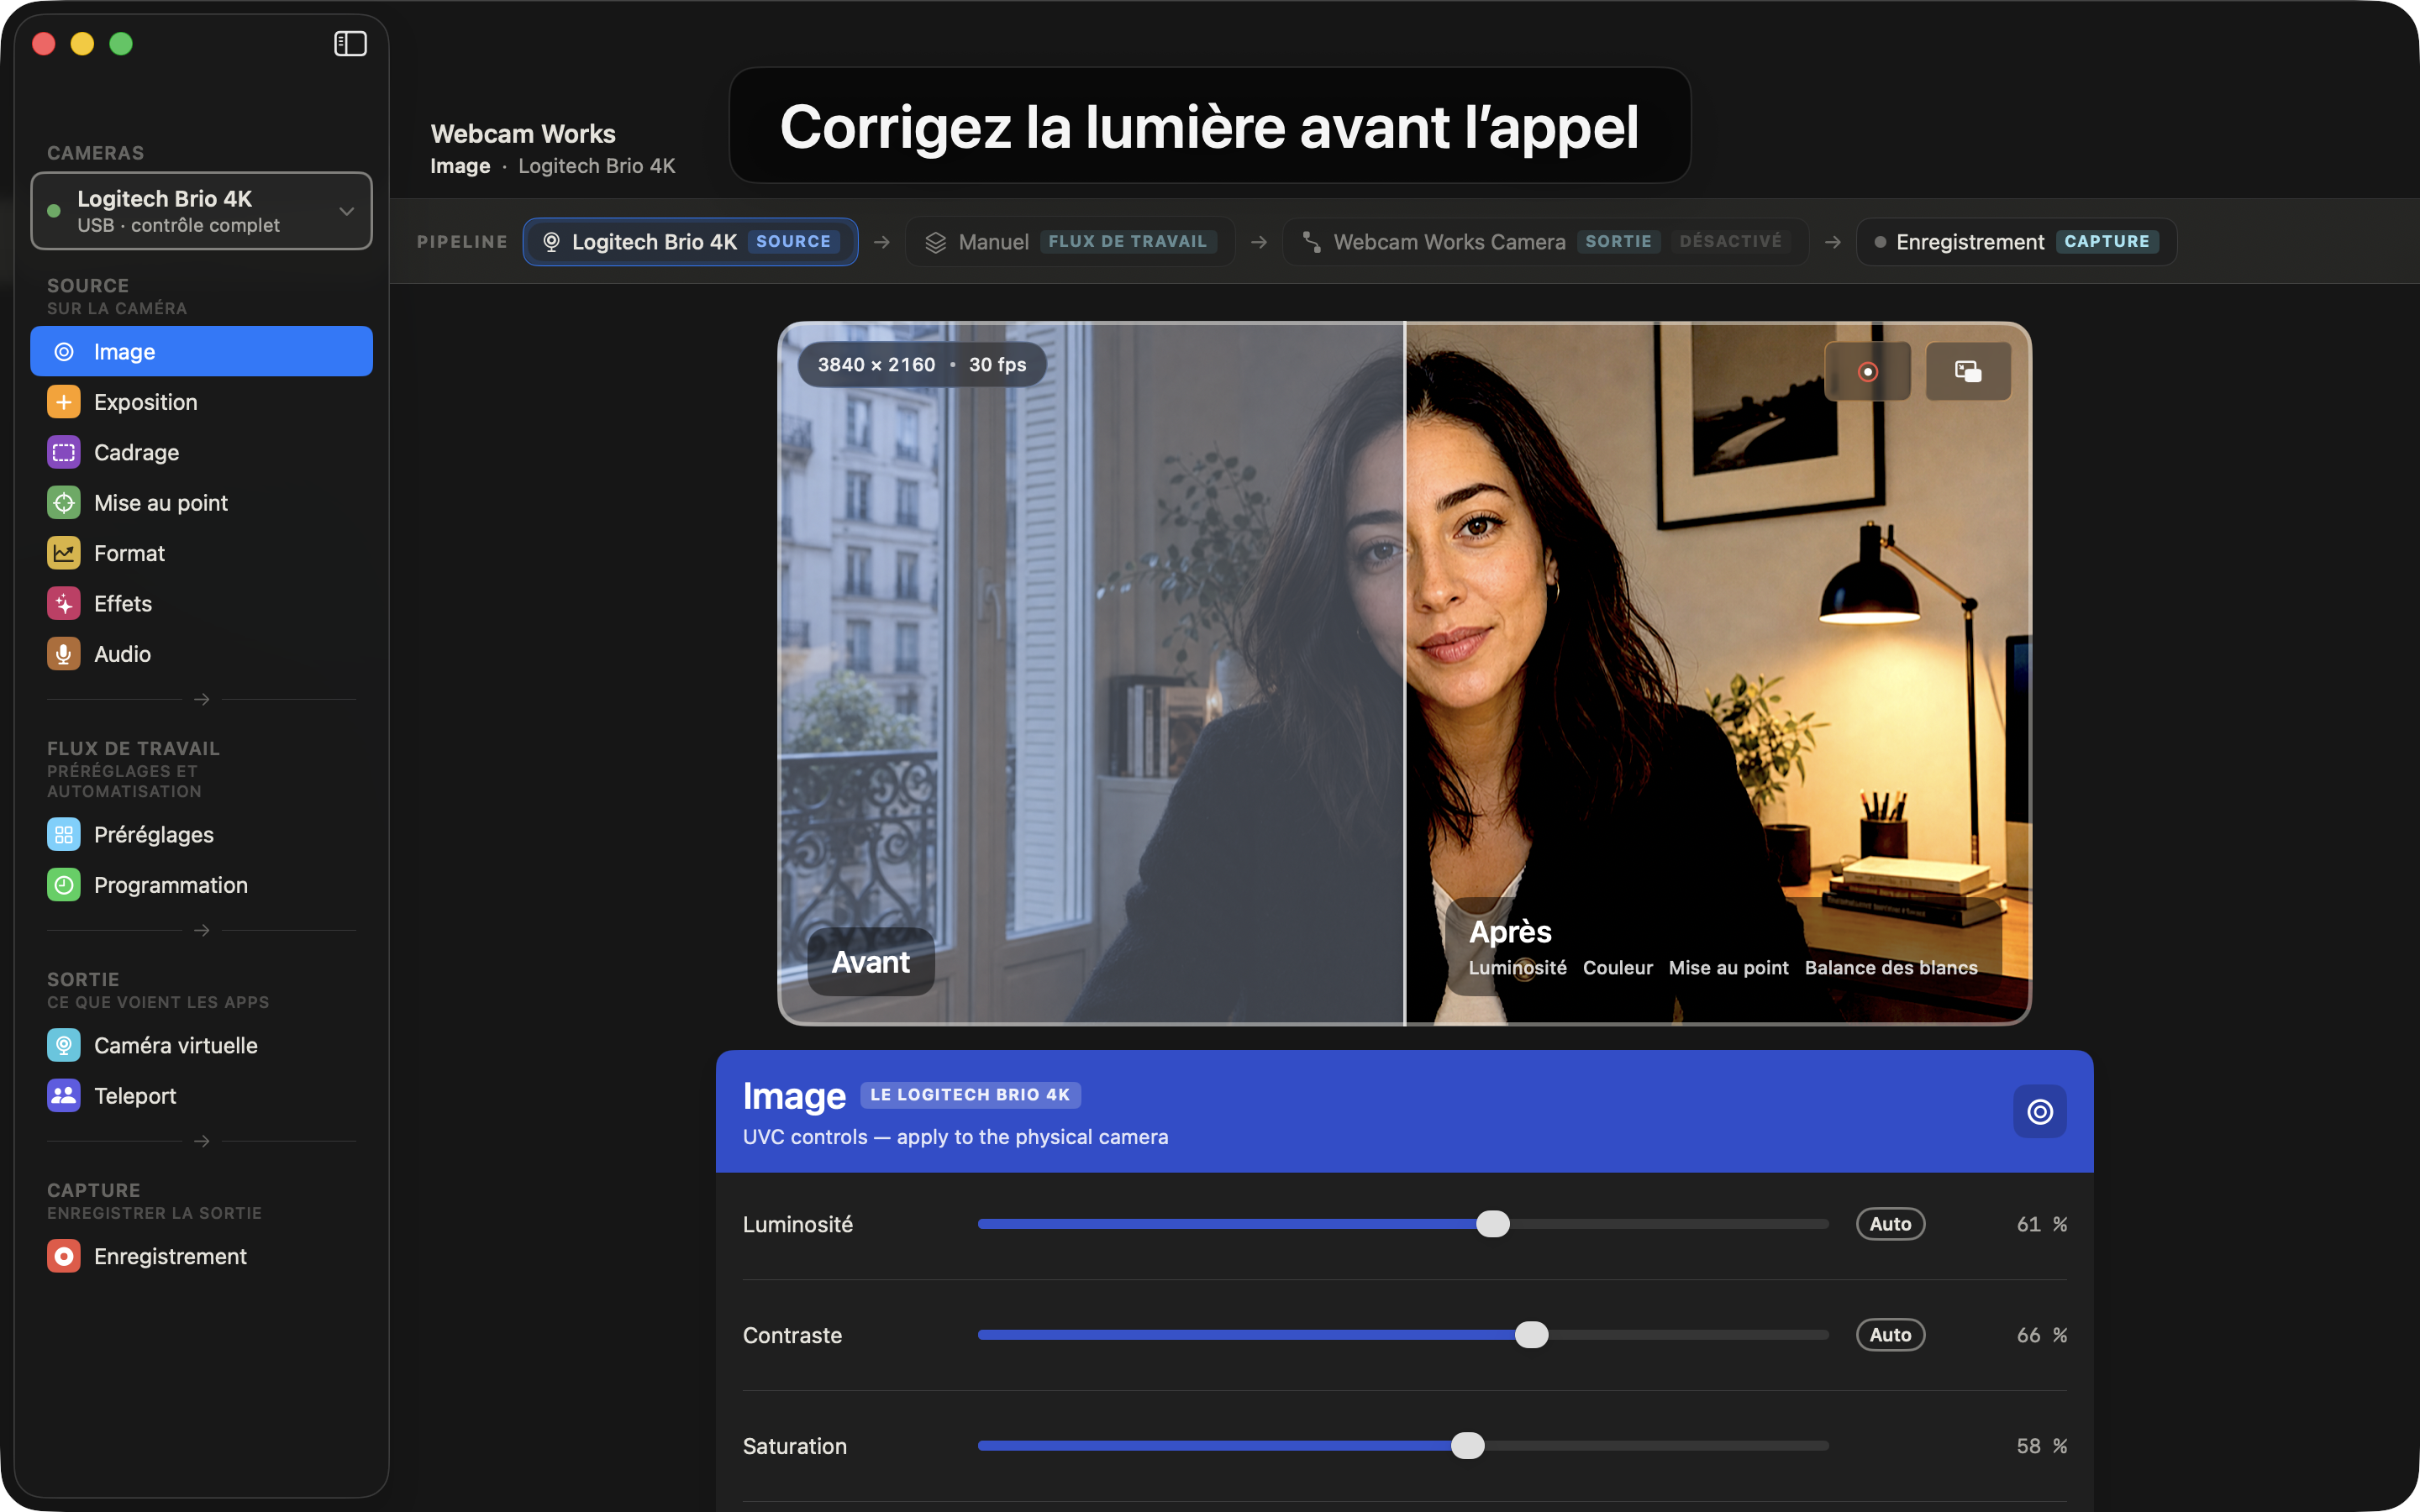Go to the Effets section
Viewport: 2420px width, 1512px height.
pos(201,604)
